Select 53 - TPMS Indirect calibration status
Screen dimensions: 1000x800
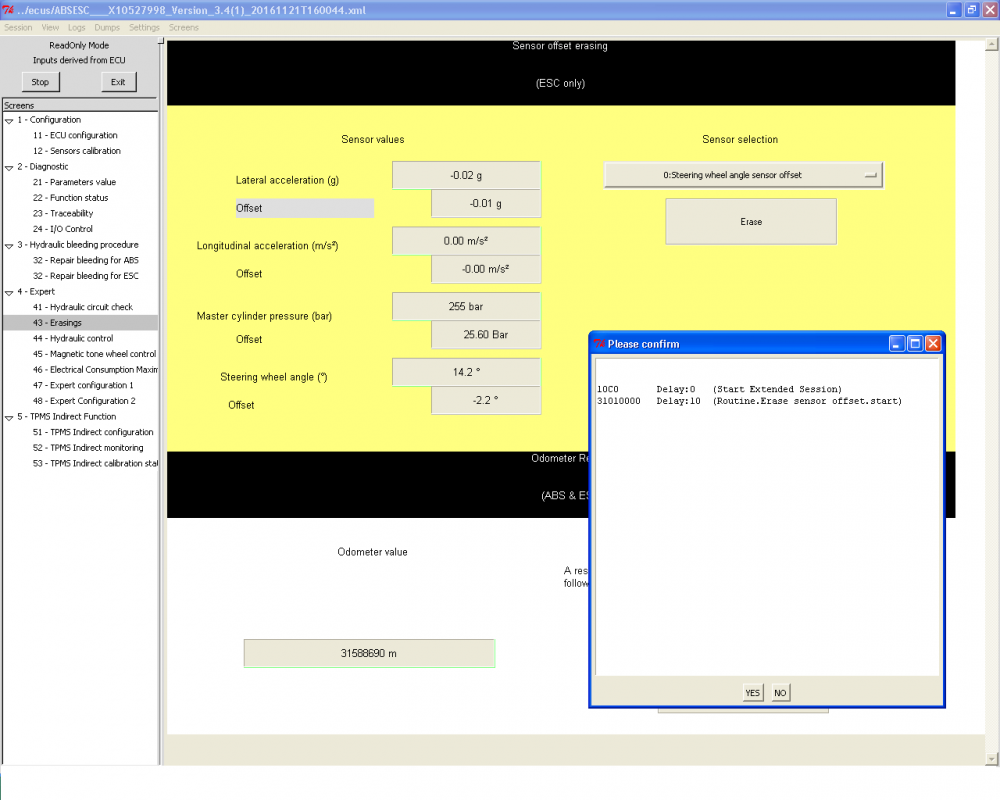94,464
